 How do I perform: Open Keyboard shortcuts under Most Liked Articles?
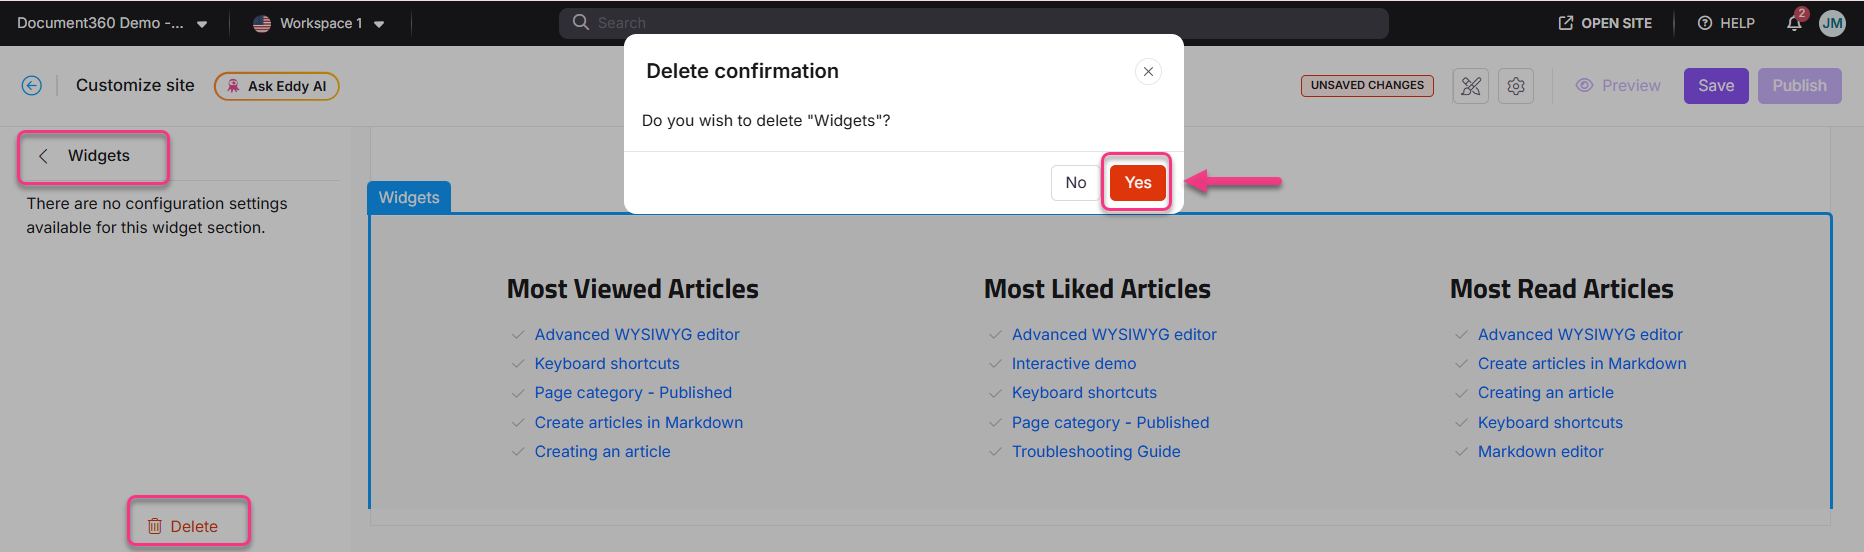click(x=1084, y=392)
